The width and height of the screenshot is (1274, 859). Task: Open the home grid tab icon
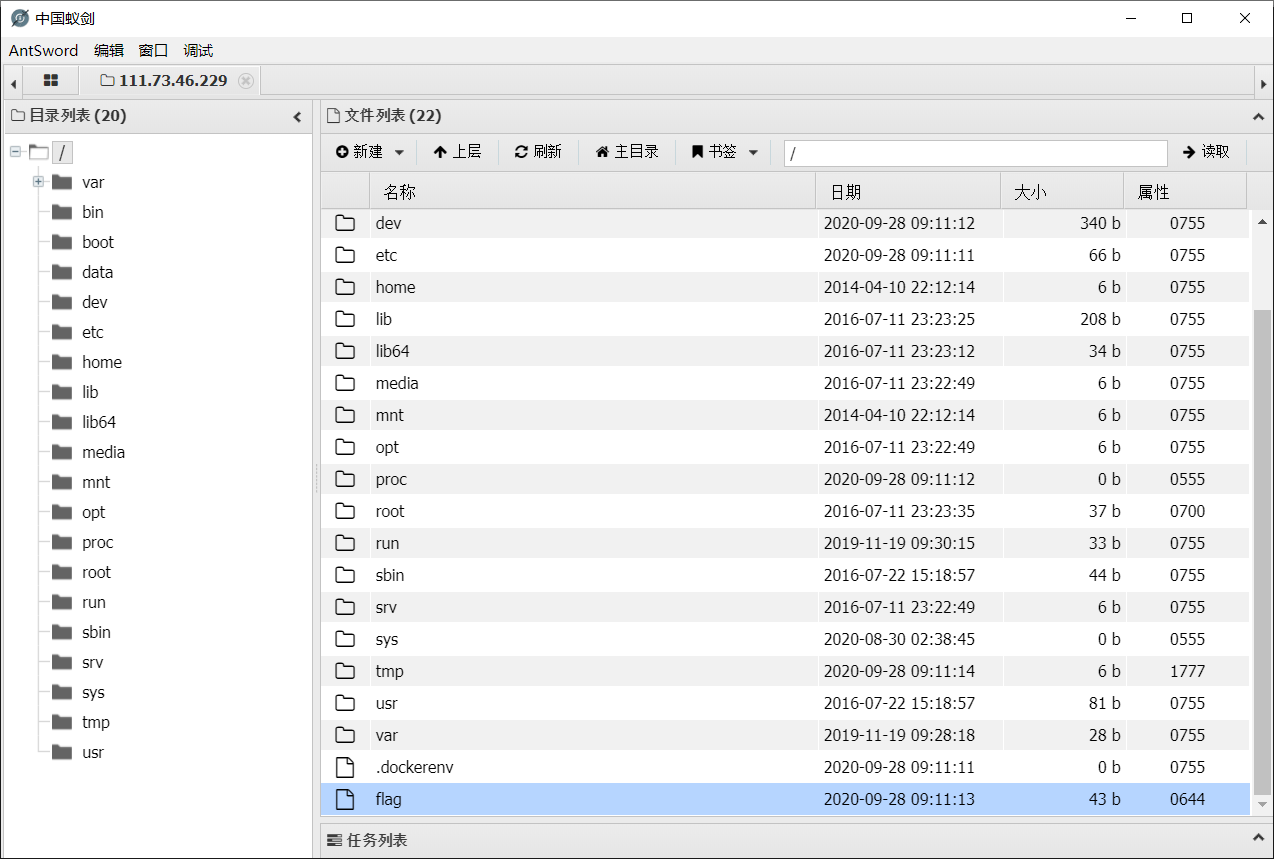(51, 81)
